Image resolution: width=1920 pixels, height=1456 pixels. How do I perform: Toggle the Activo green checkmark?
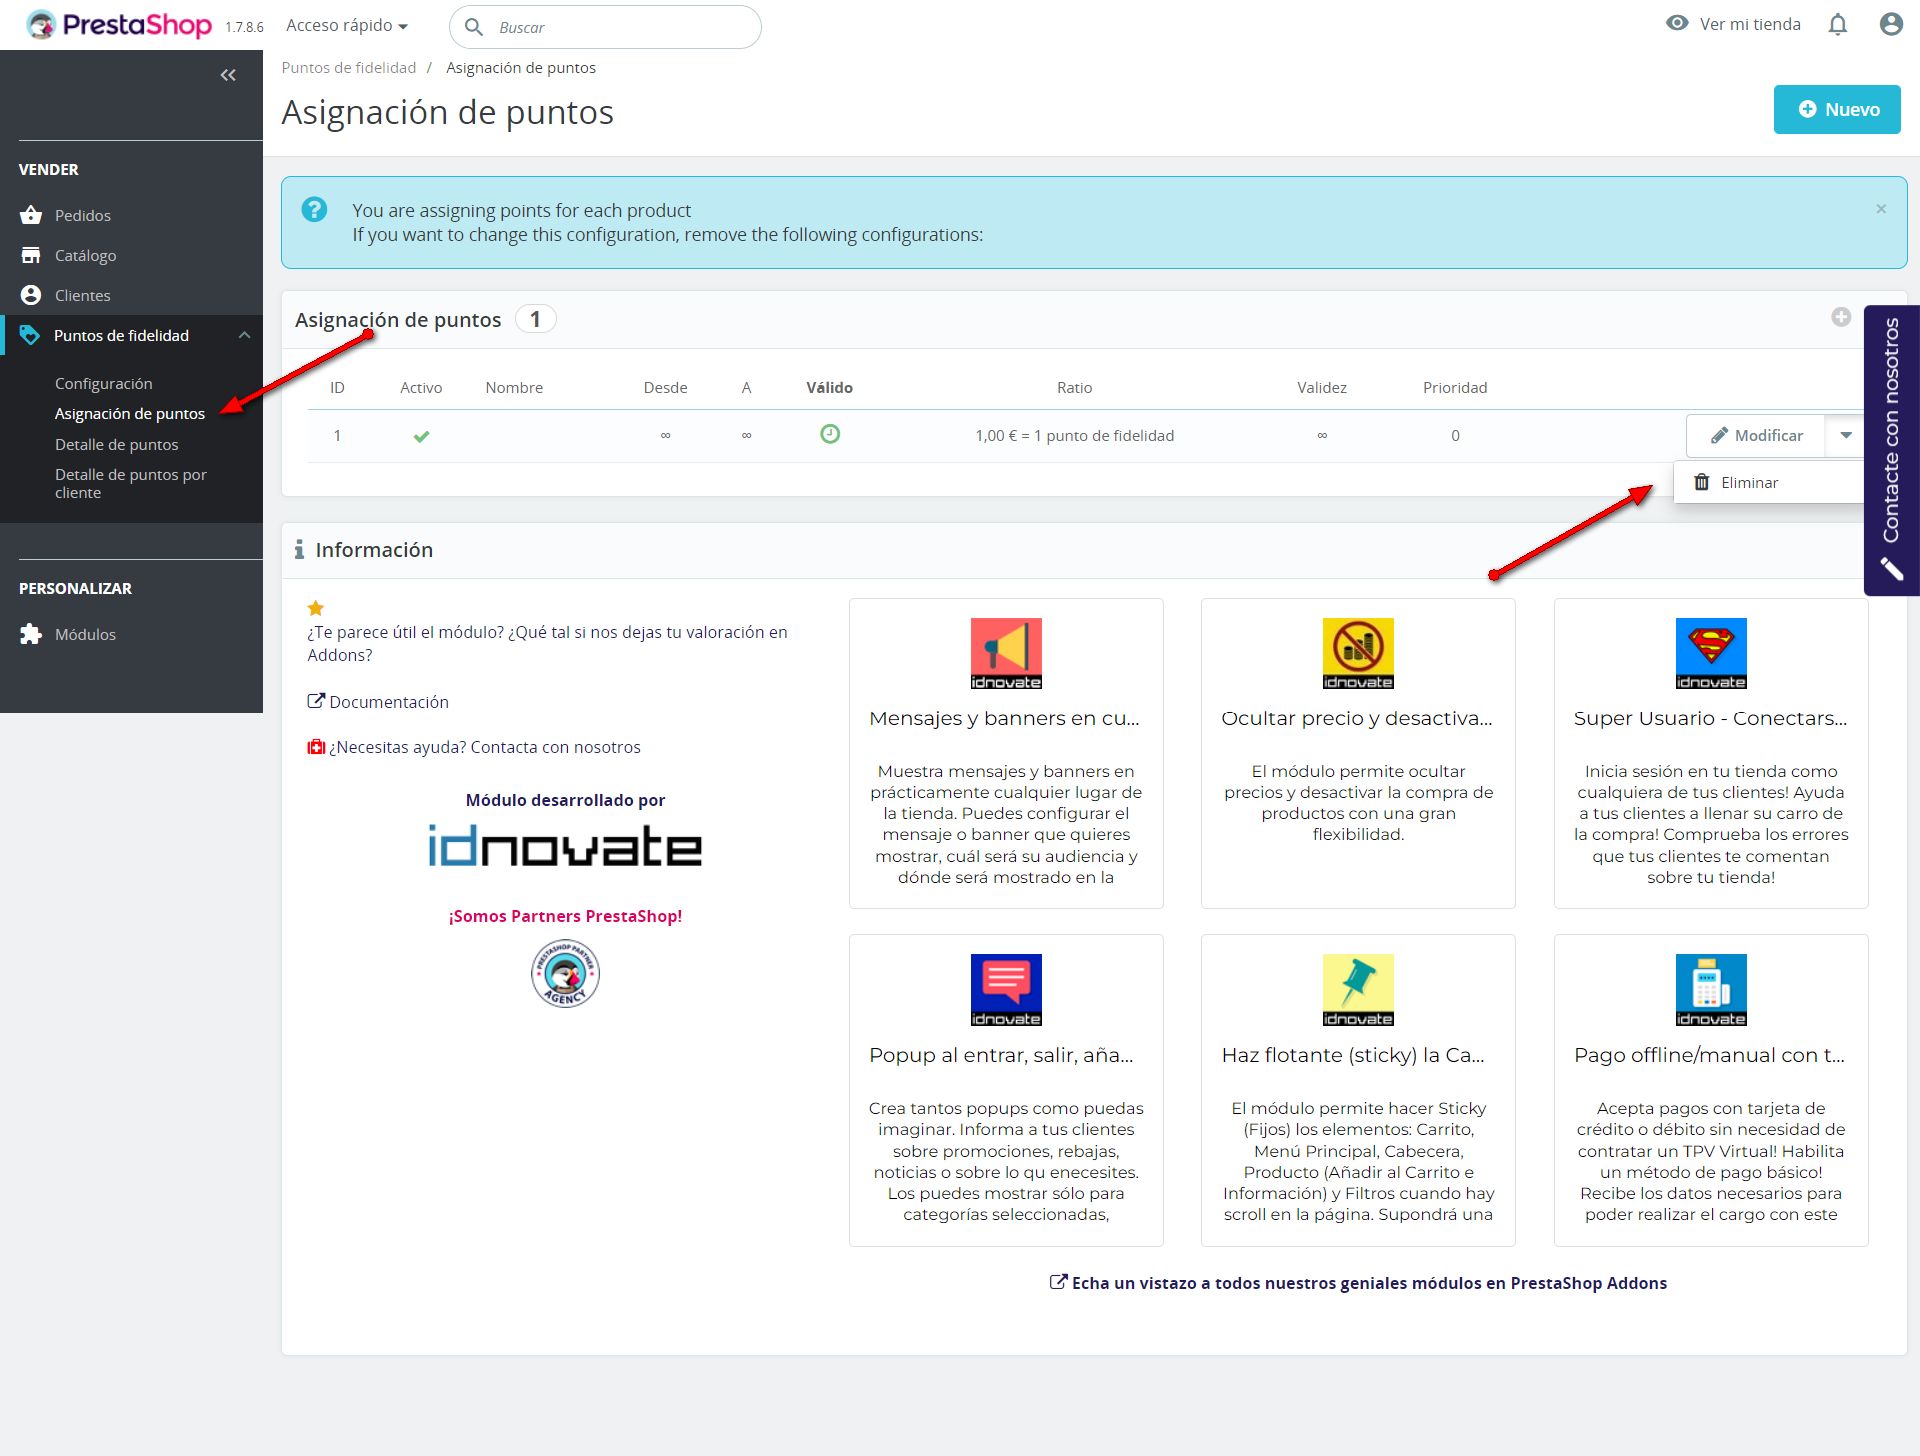click(x=421, y=436)
